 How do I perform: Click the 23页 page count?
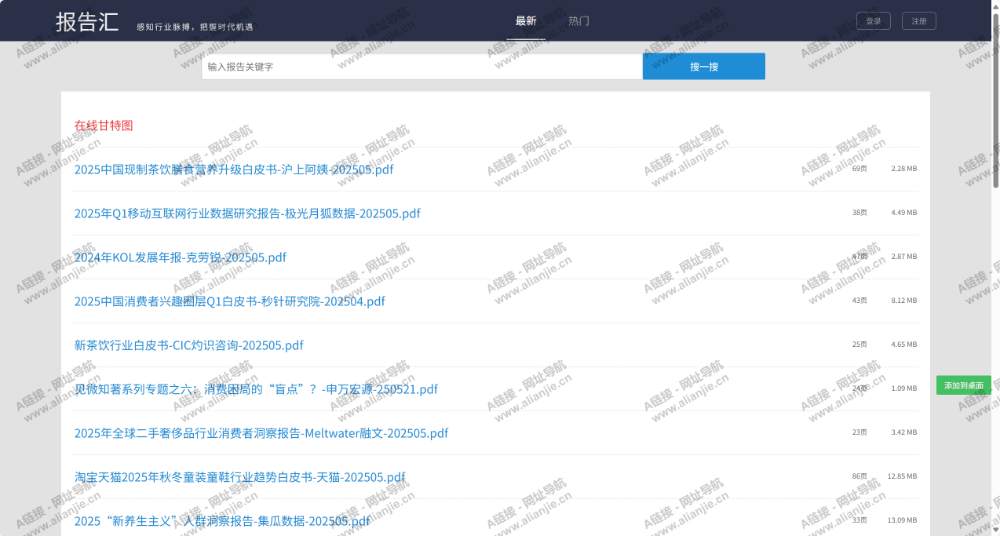click(860, 433)
